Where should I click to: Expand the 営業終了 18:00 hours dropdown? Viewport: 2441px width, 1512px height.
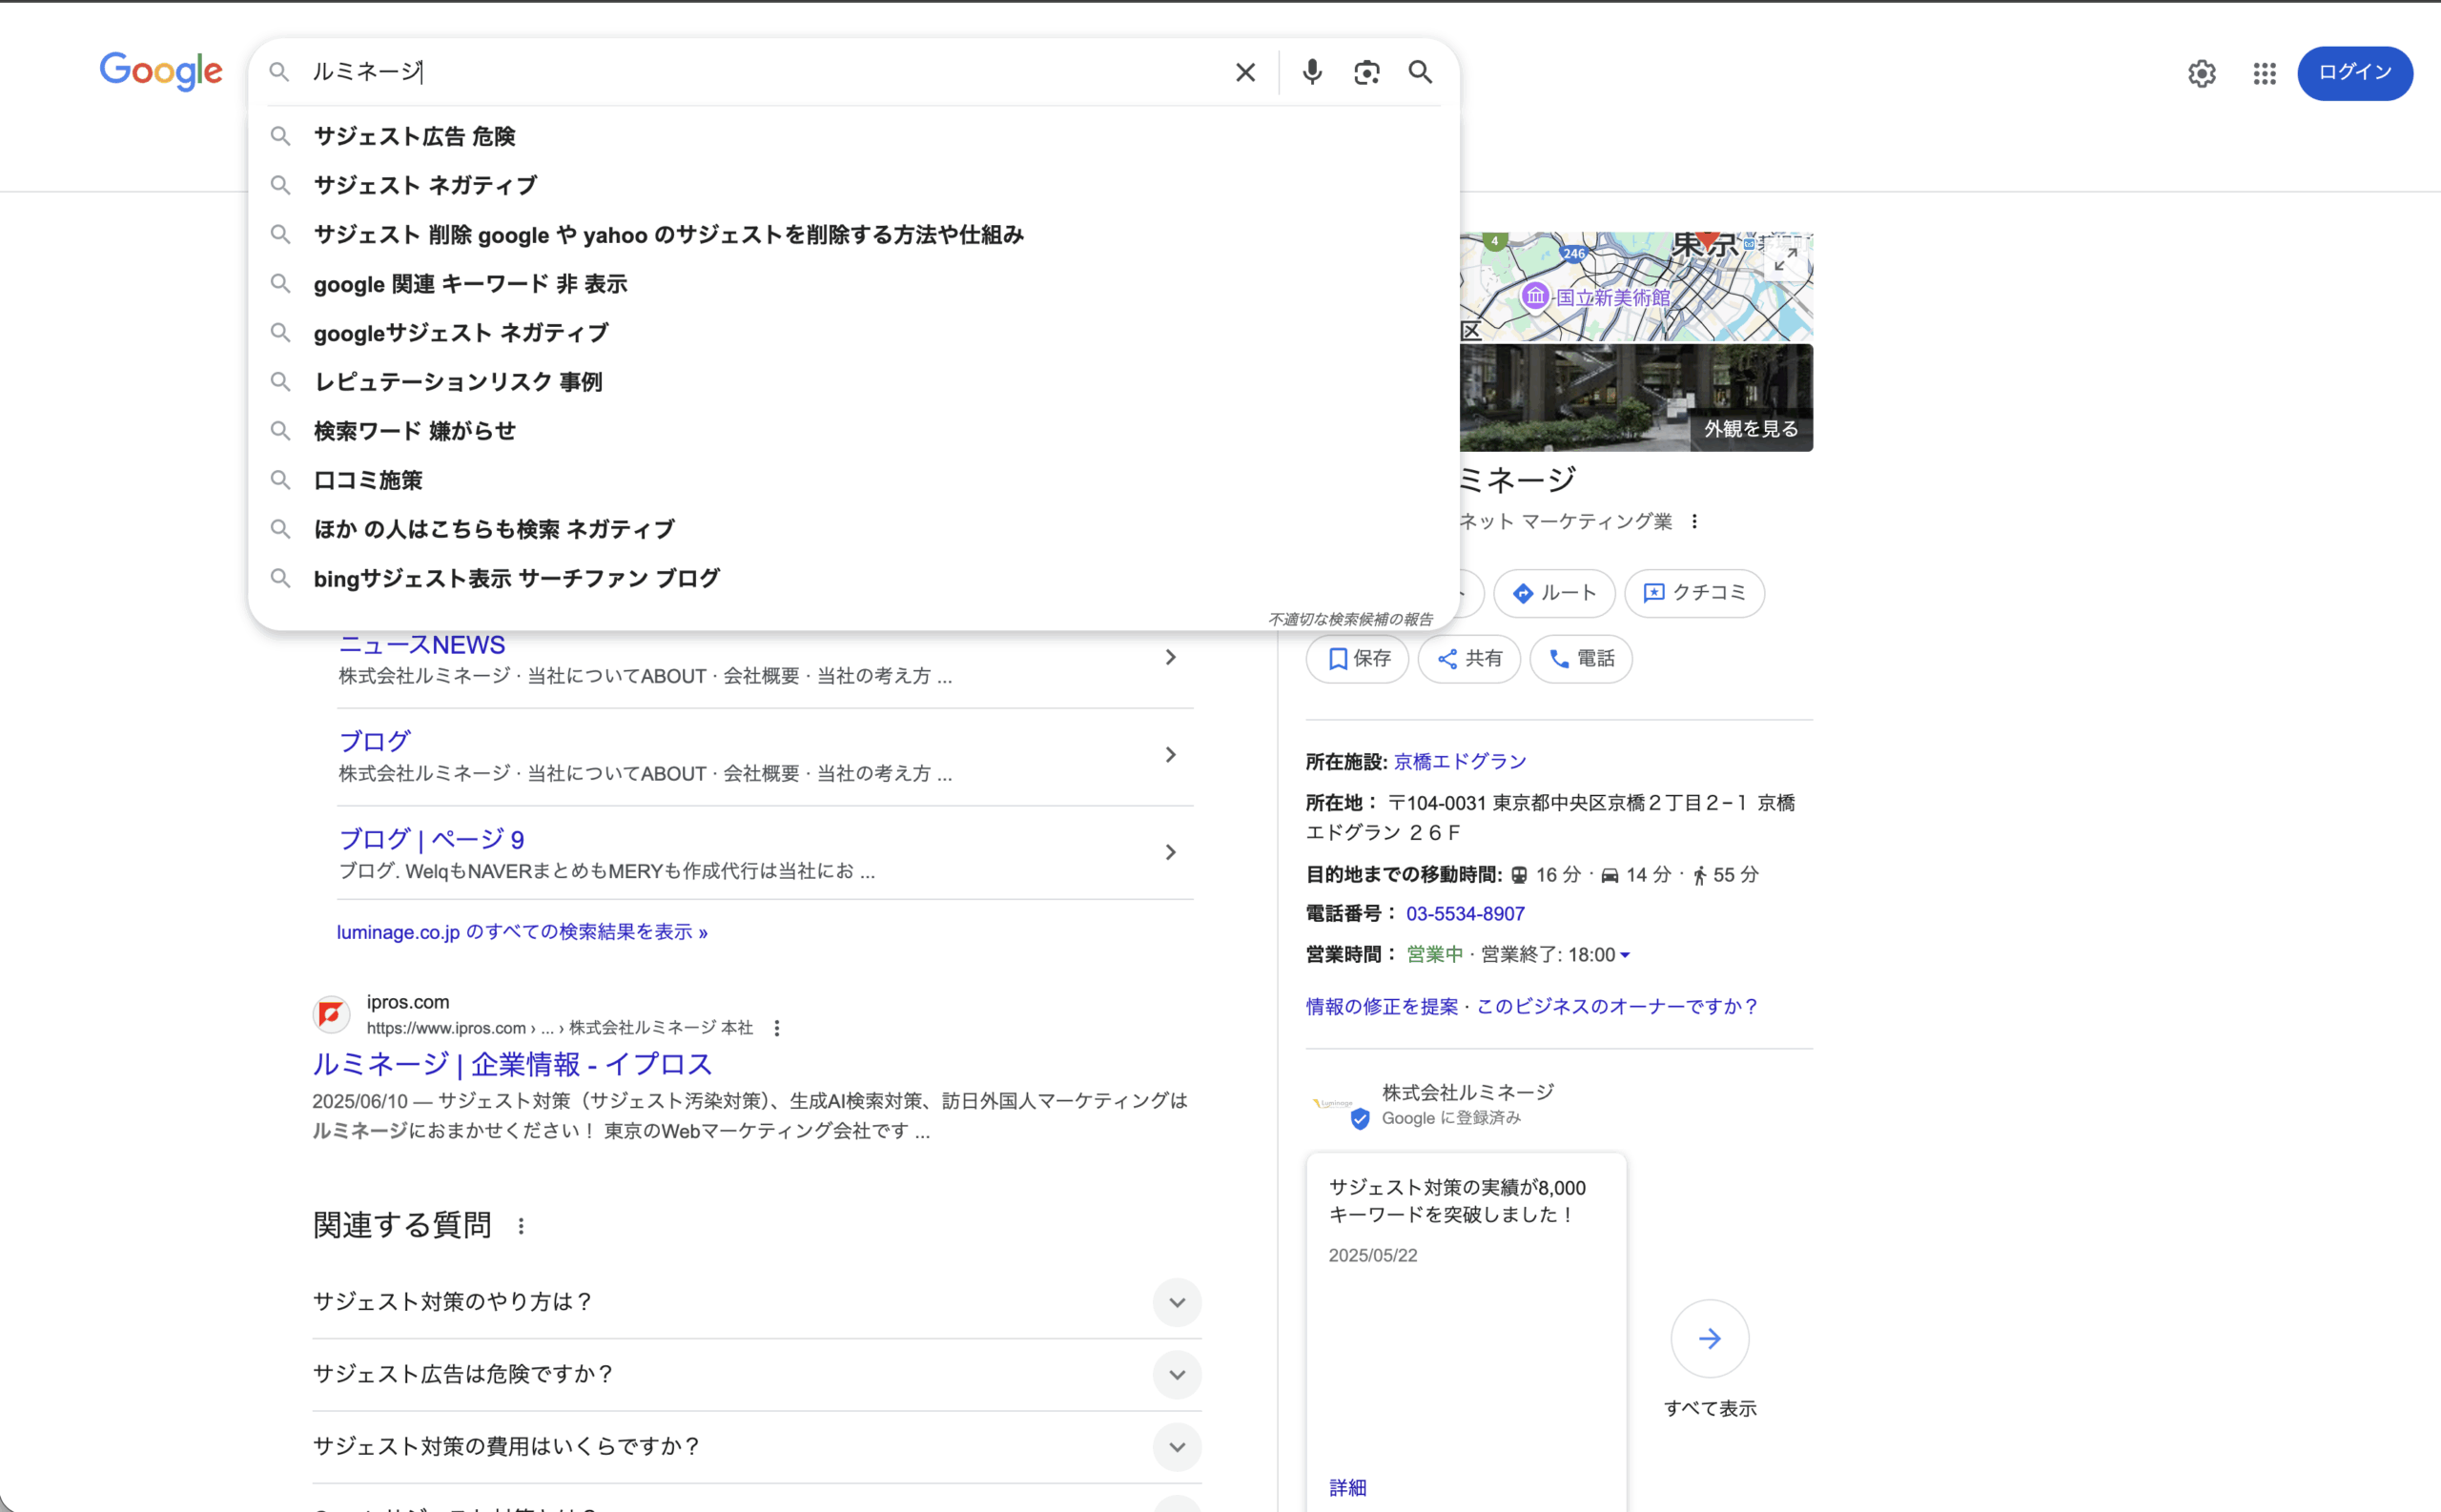pyautogui.click(x=1625, y=954)
